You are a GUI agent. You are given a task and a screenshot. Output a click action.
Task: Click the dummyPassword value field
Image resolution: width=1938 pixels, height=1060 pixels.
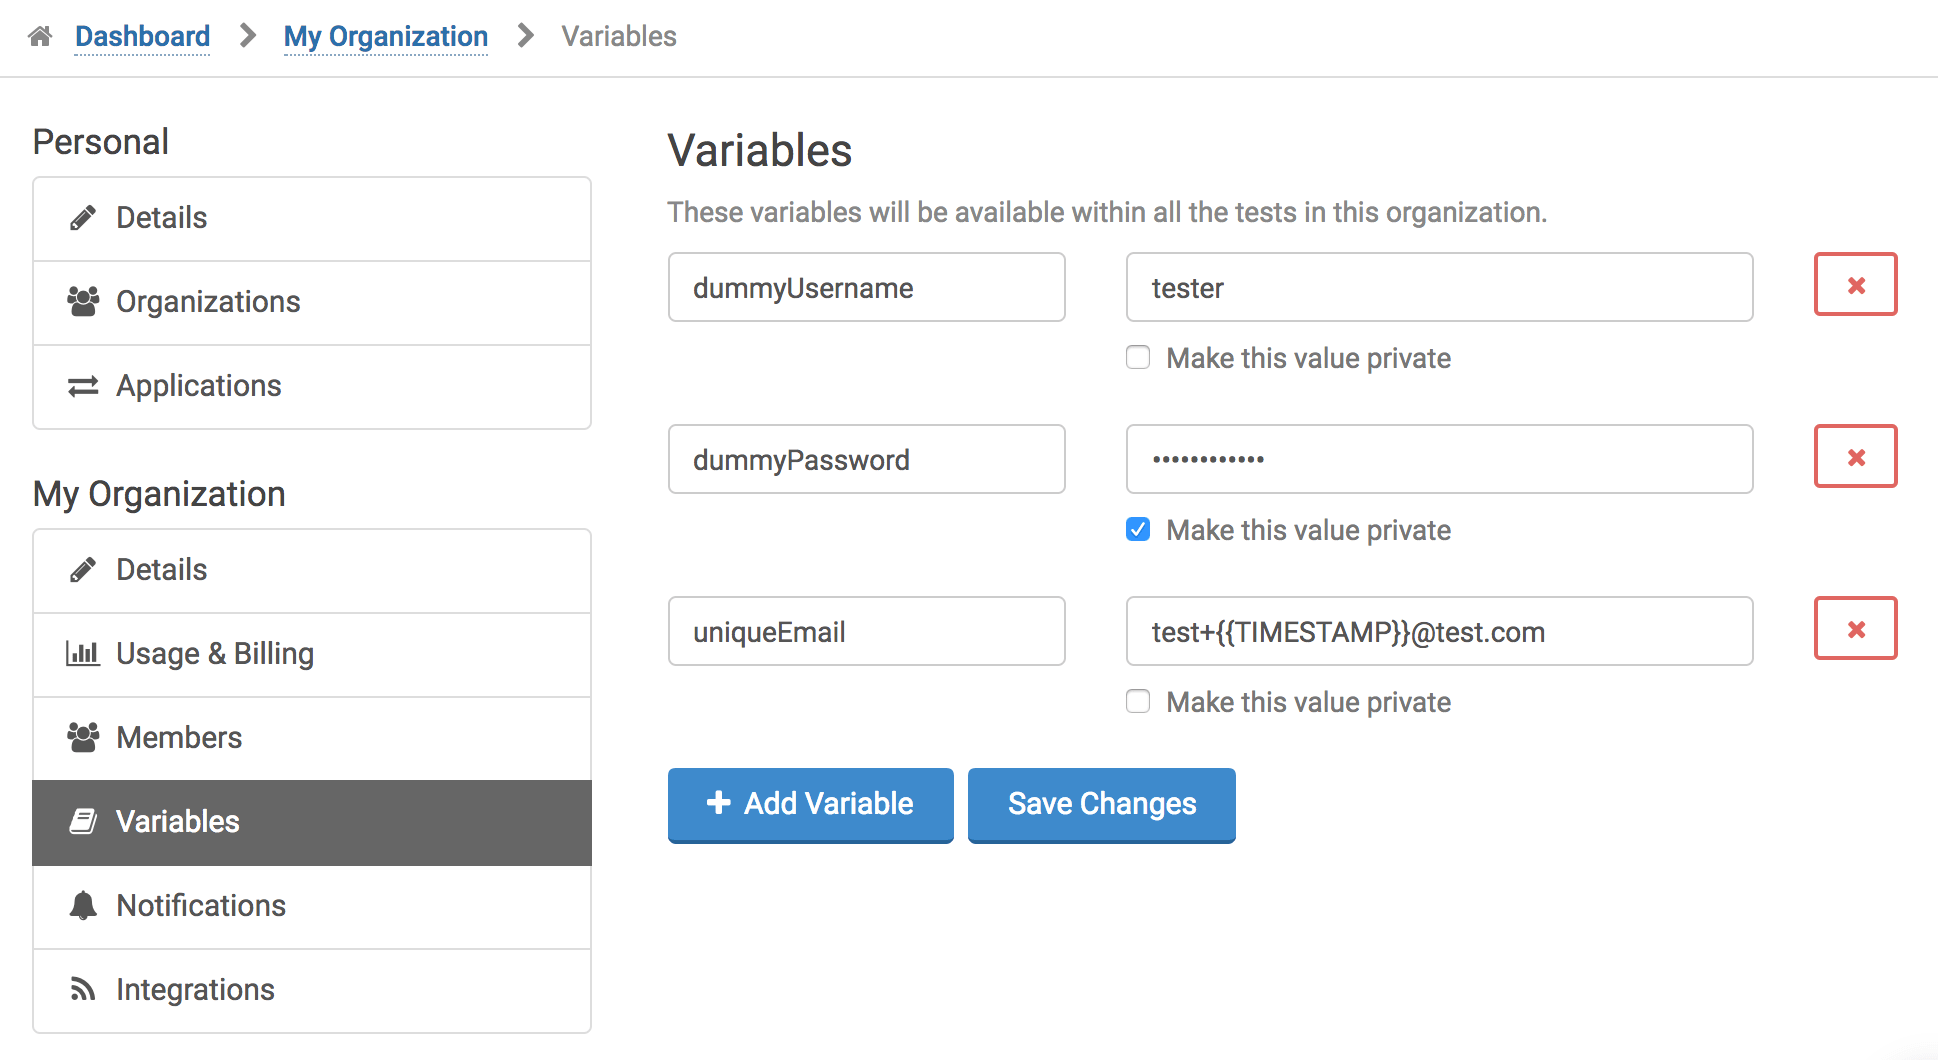(1438, 459)
